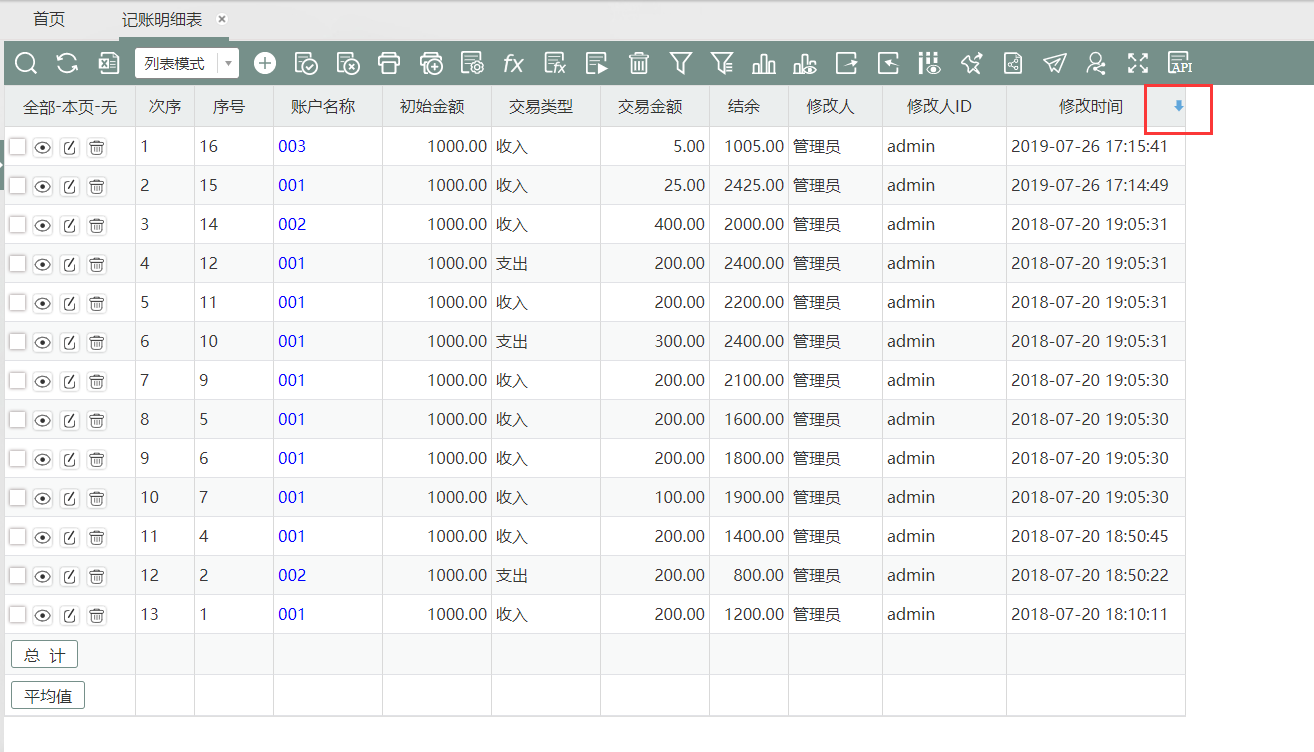
Task: Click the magnifier search icon in toolbar
Action: point(27,64)
